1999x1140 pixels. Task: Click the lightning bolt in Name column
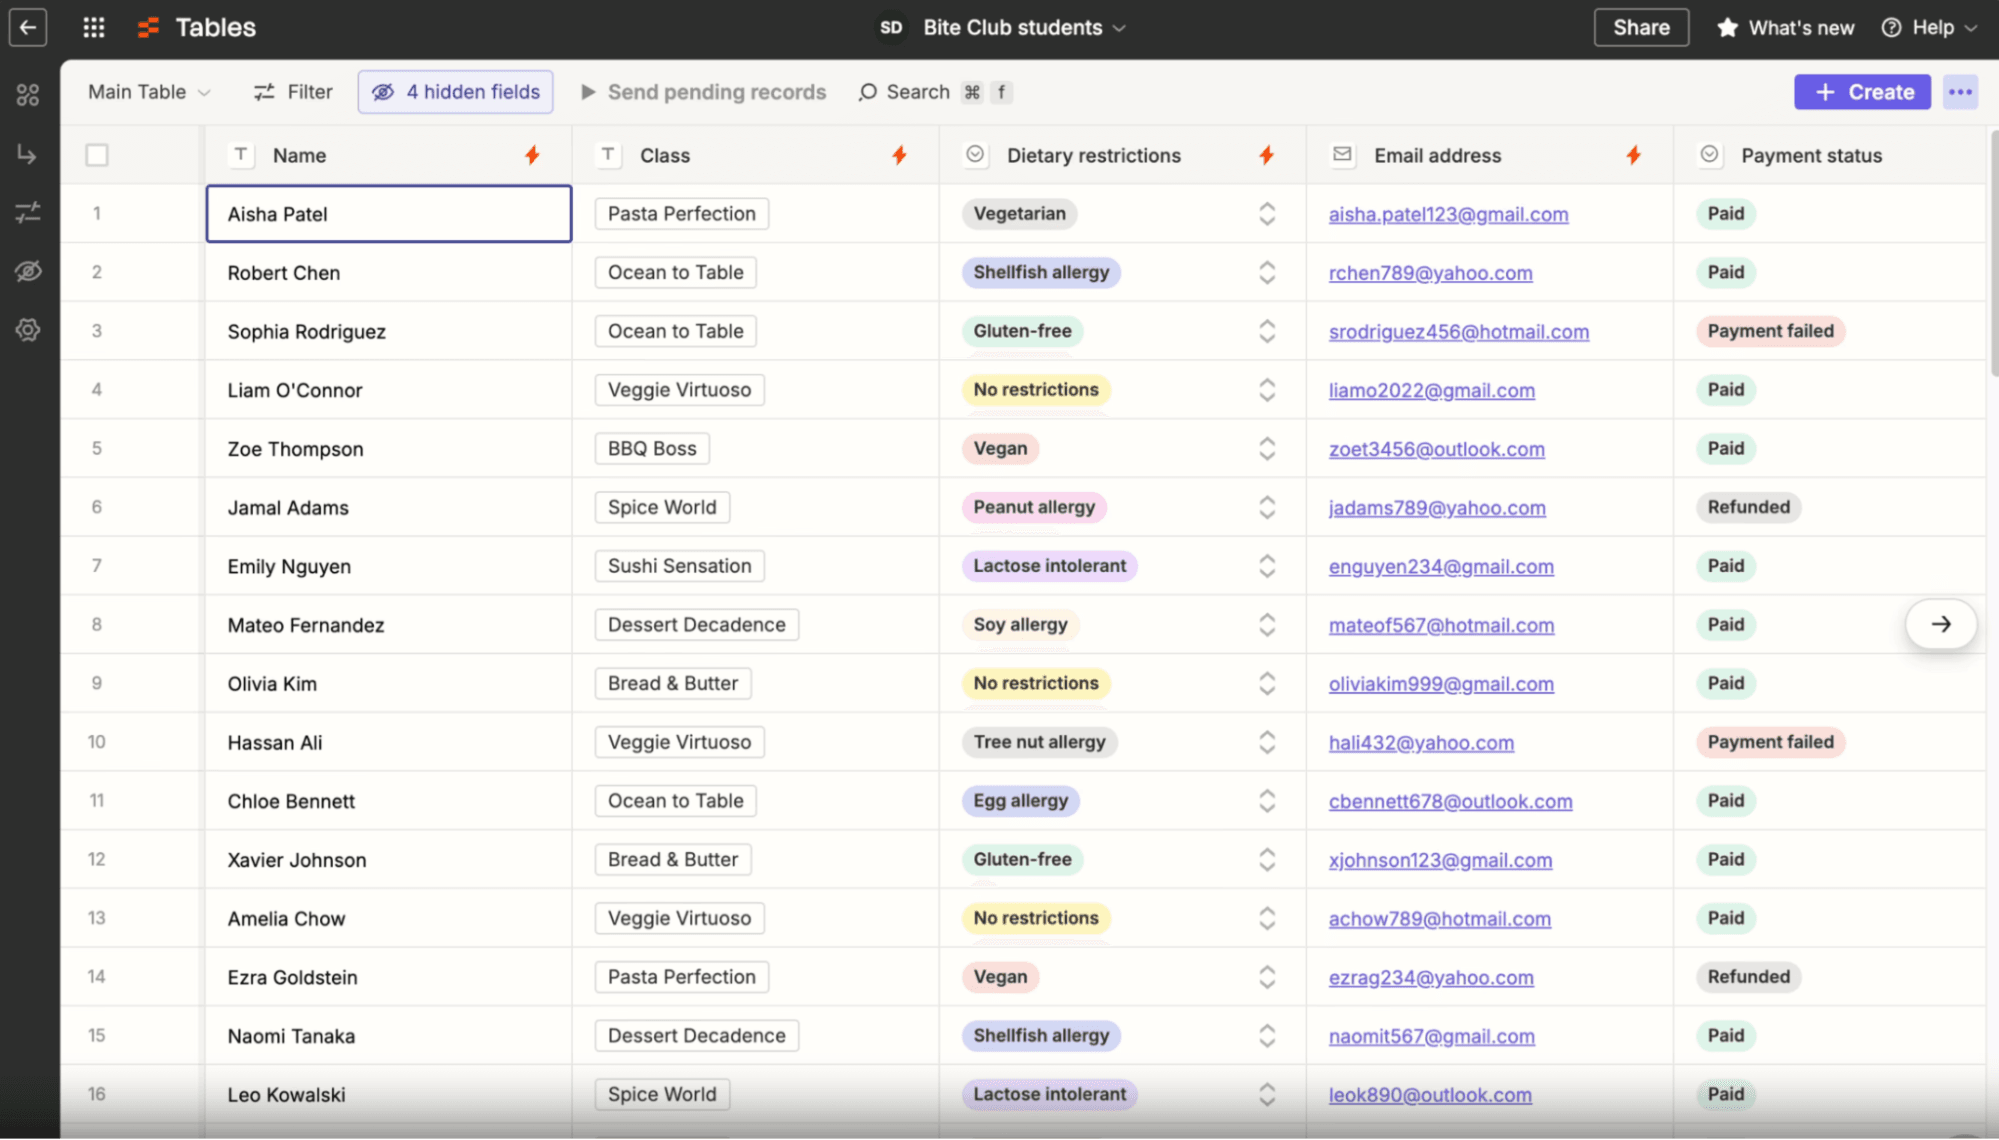pyautogui.click(x=532, y=155)
